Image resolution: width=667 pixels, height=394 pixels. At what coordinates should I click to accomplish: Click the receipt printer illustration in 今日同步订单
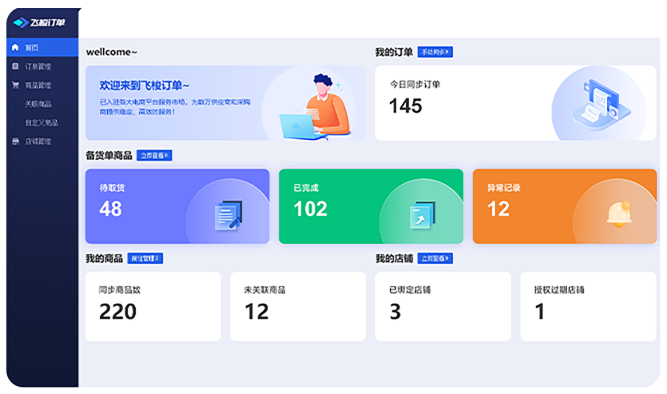coord(600,103)
